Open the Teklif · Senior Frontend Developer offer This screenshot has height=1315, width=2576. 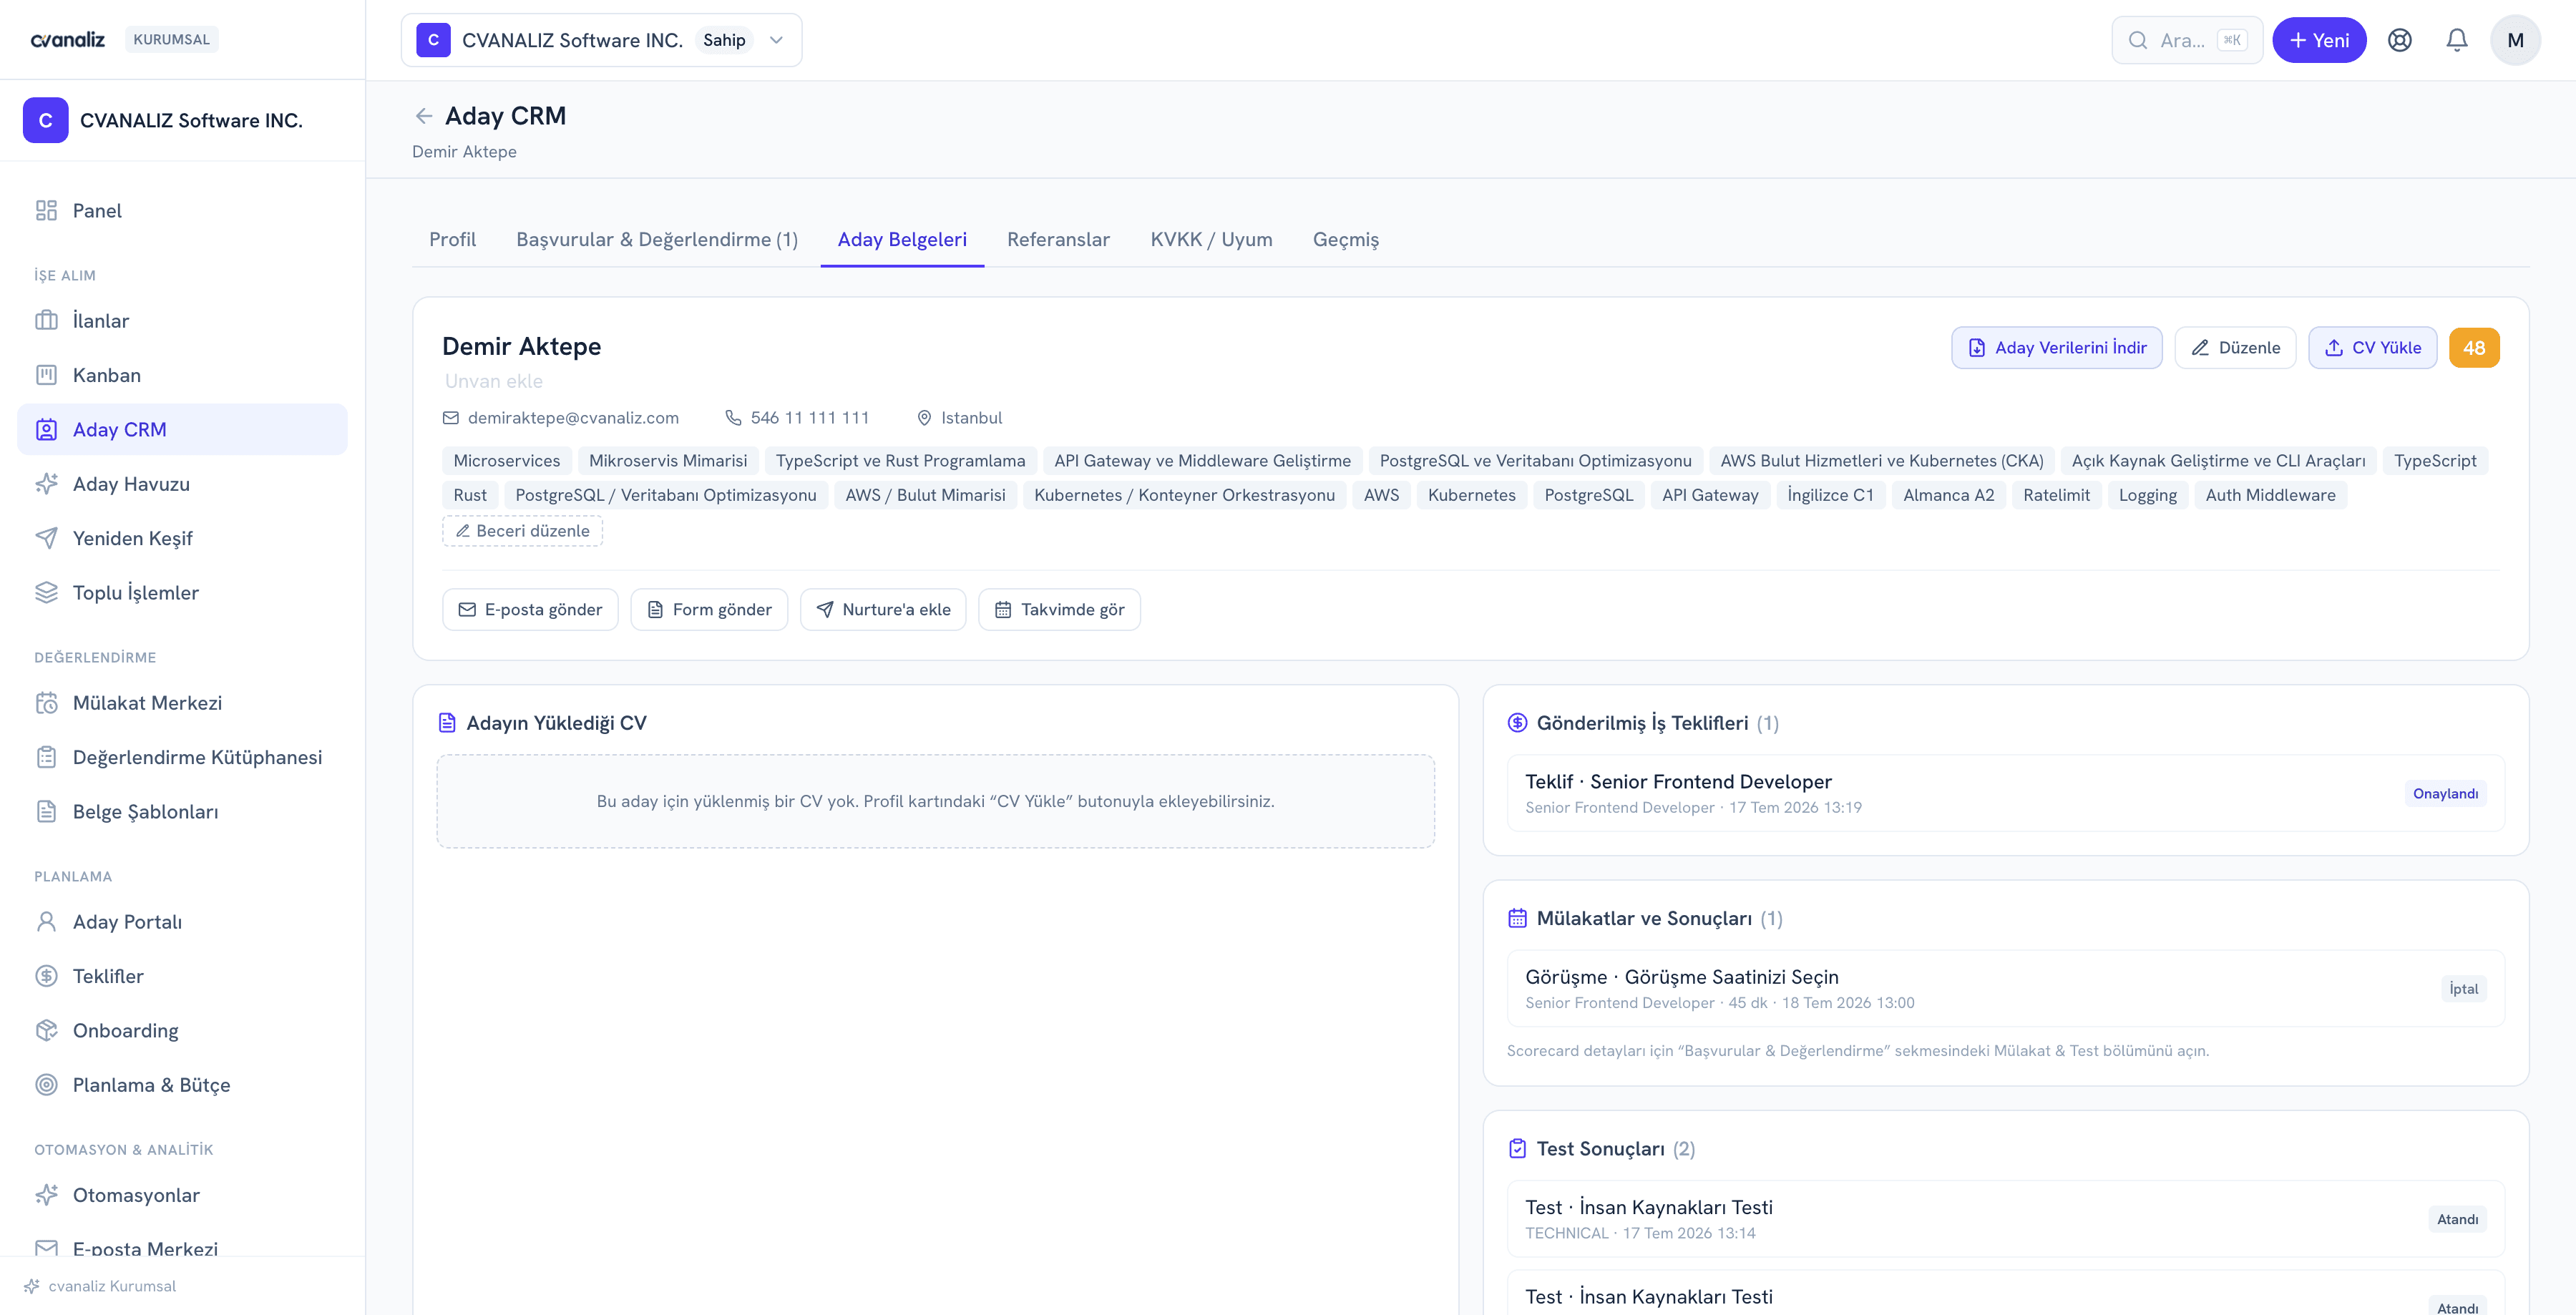pos(2005,793)
